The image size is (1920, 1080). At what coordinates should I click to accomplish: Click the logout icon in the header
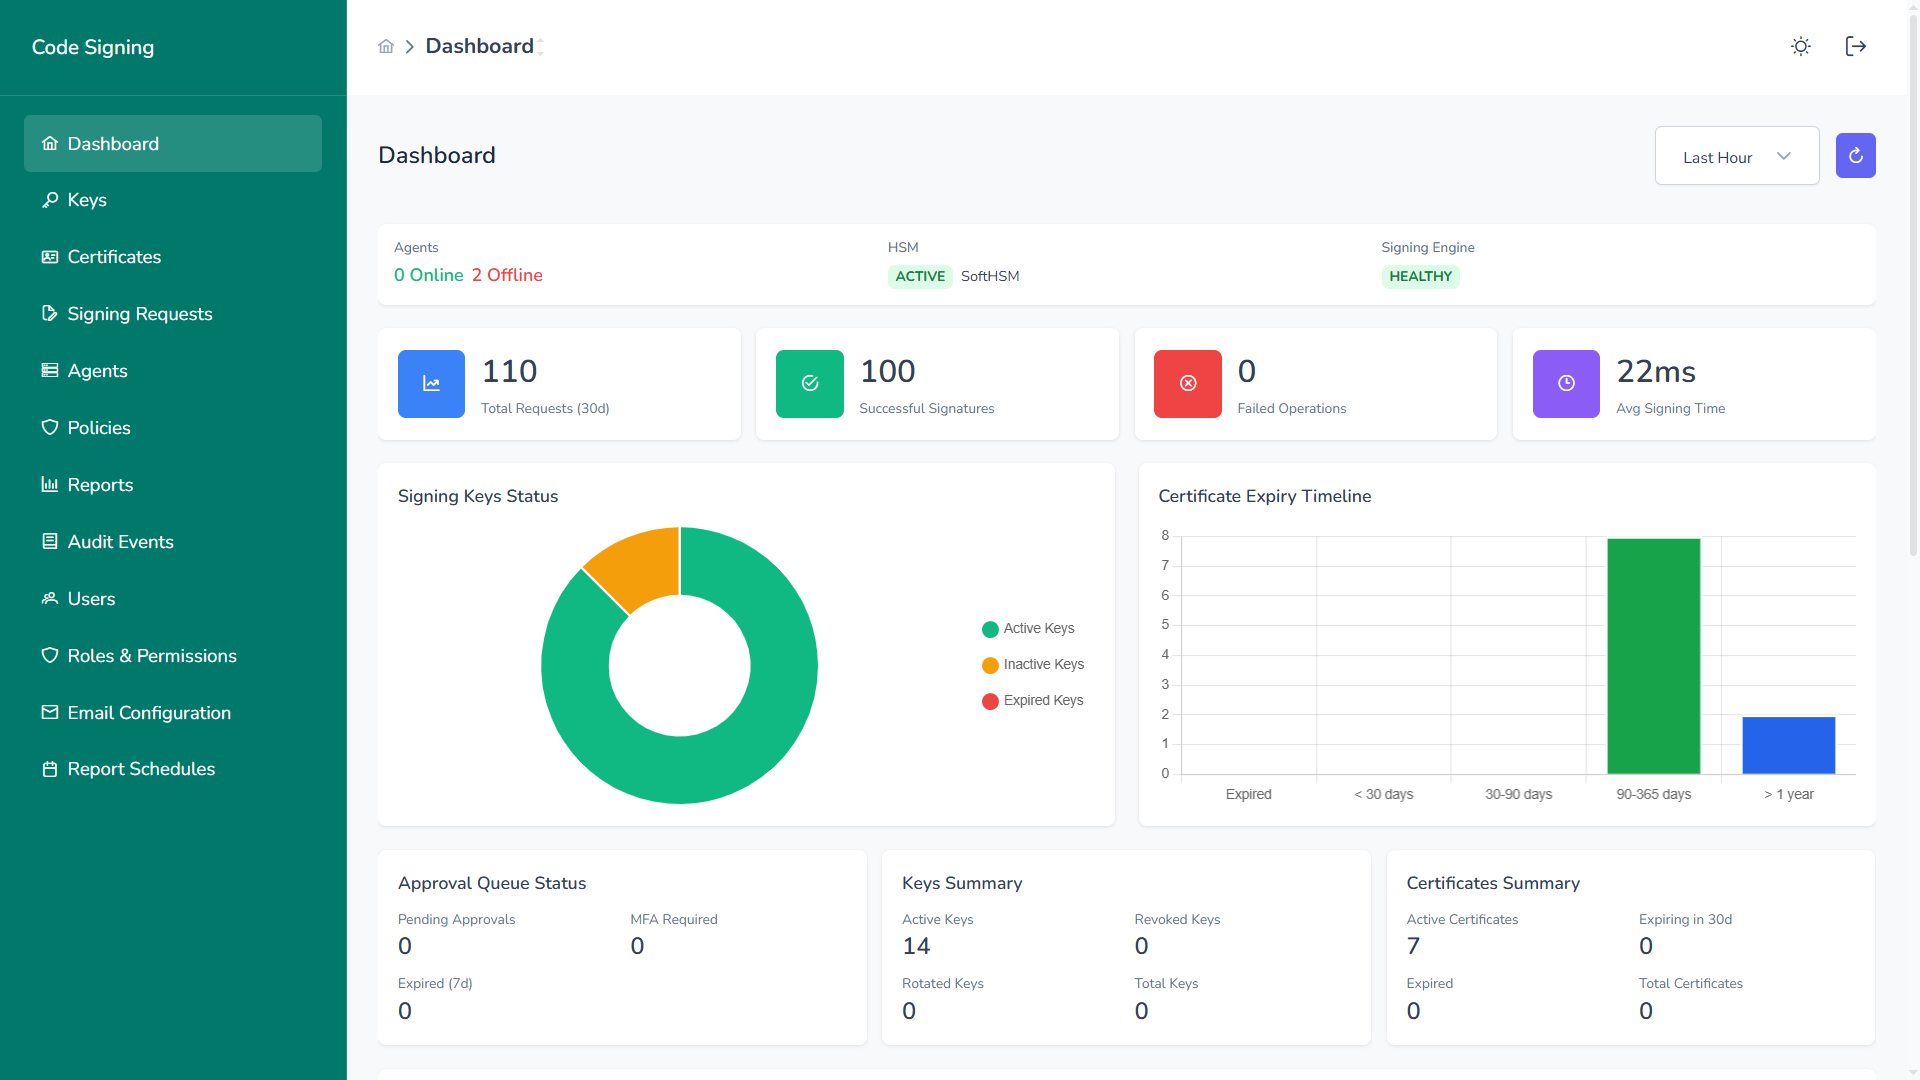click(x=1856, y=46)
